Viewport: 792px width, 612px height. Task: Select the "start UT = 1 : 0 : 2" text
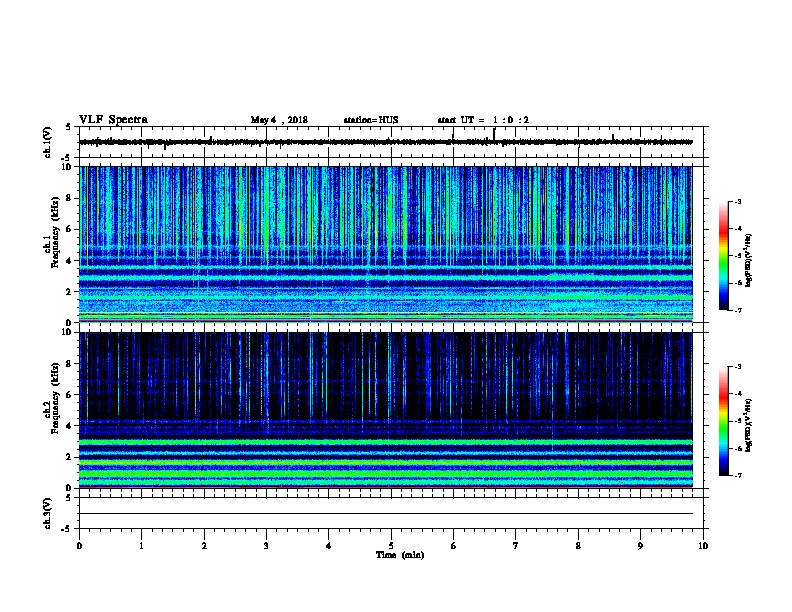click(x=483, y=120)
